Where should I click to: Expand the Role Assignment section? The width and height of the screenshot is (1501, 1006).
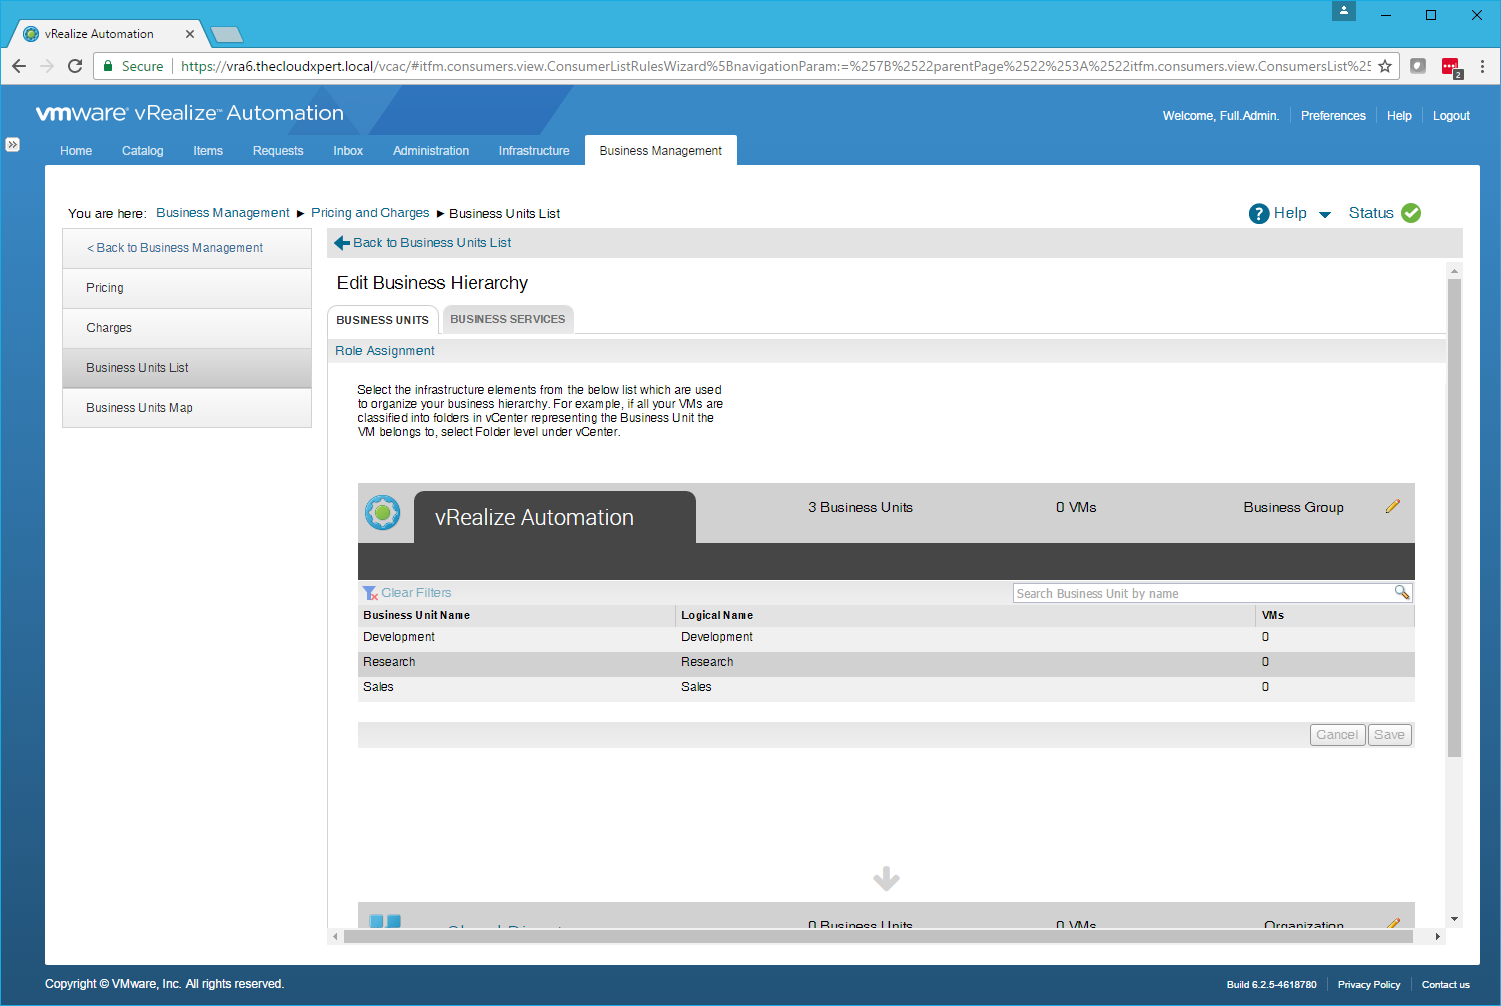[385, 351]
